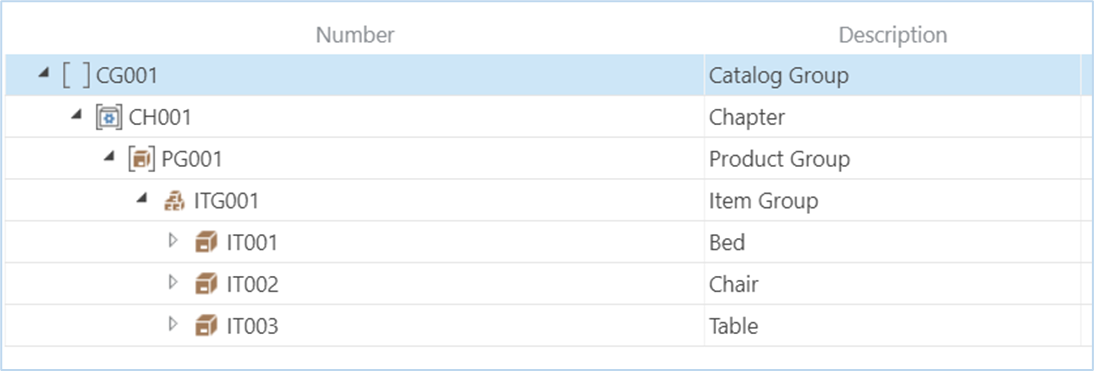Select the Table description cell

892,326
